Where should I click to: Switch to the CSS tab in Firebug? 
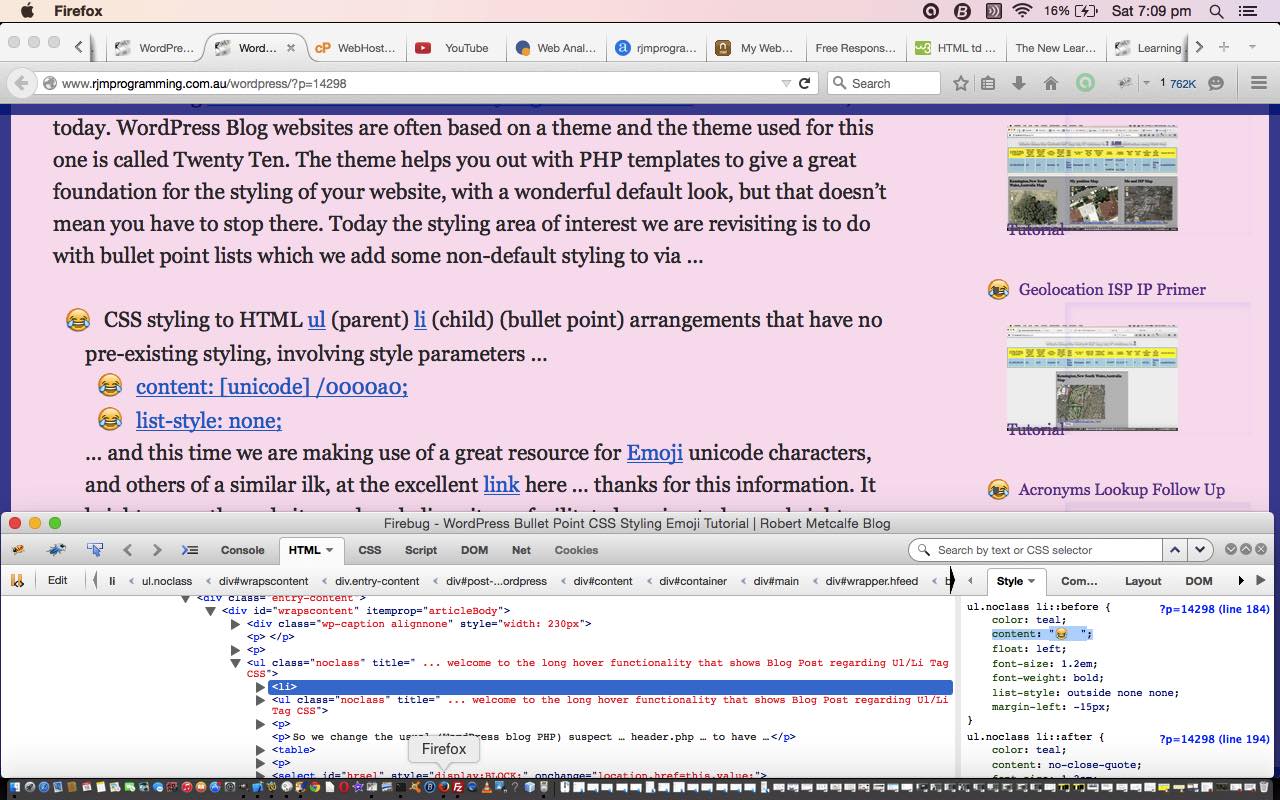pos(369,549)
